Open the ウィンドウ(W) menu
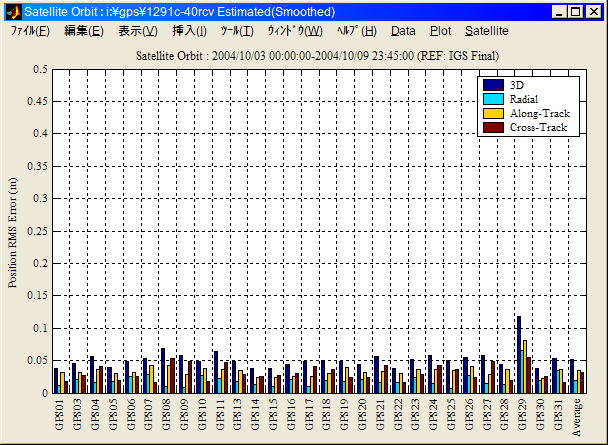The width and height of the screenshot is (608, 445). [x=294, y=31]
